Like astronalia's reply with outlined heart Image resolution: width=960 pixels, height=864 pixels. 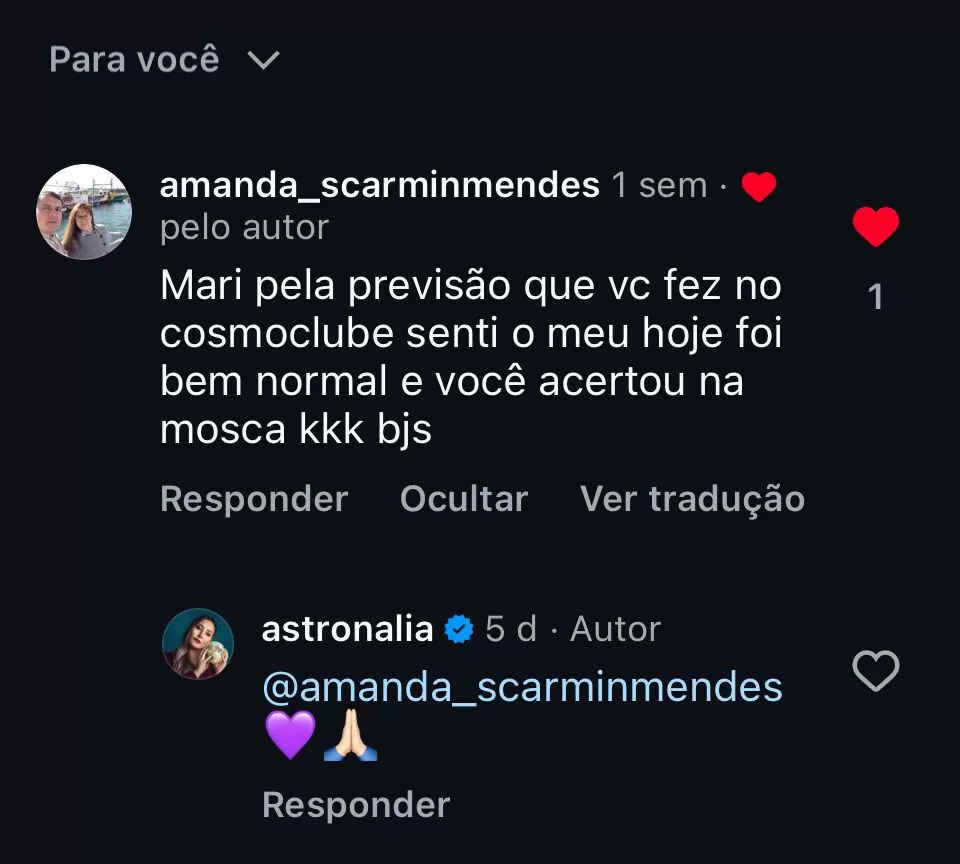pyautogui.click(x=876, y=671)
